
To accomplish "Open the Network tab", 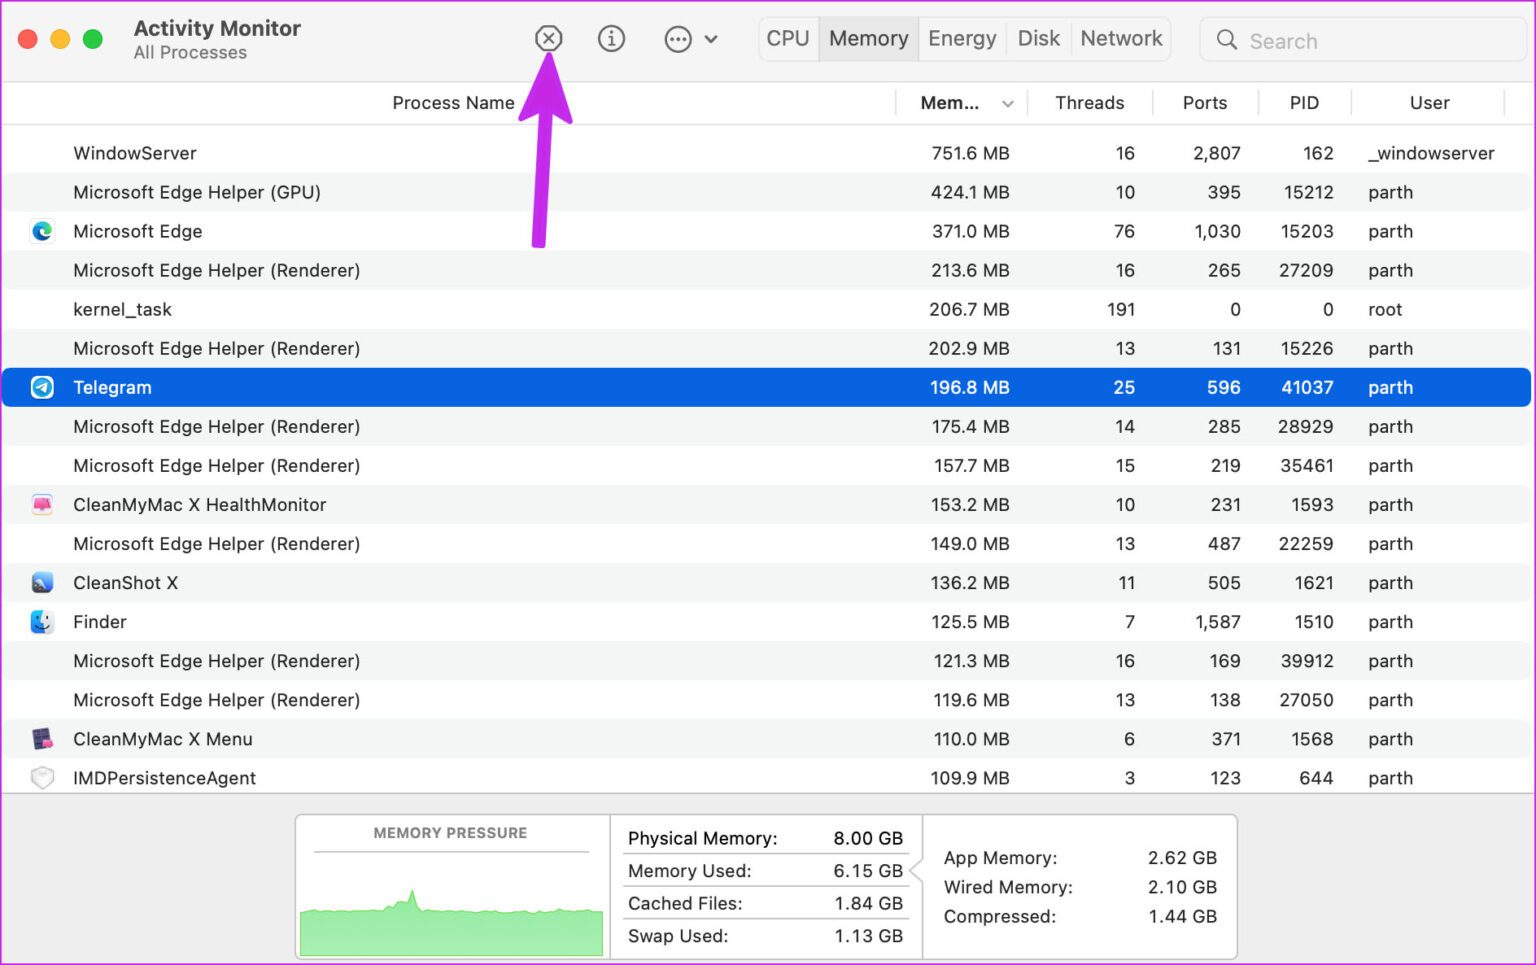I will coord(1120,39).
